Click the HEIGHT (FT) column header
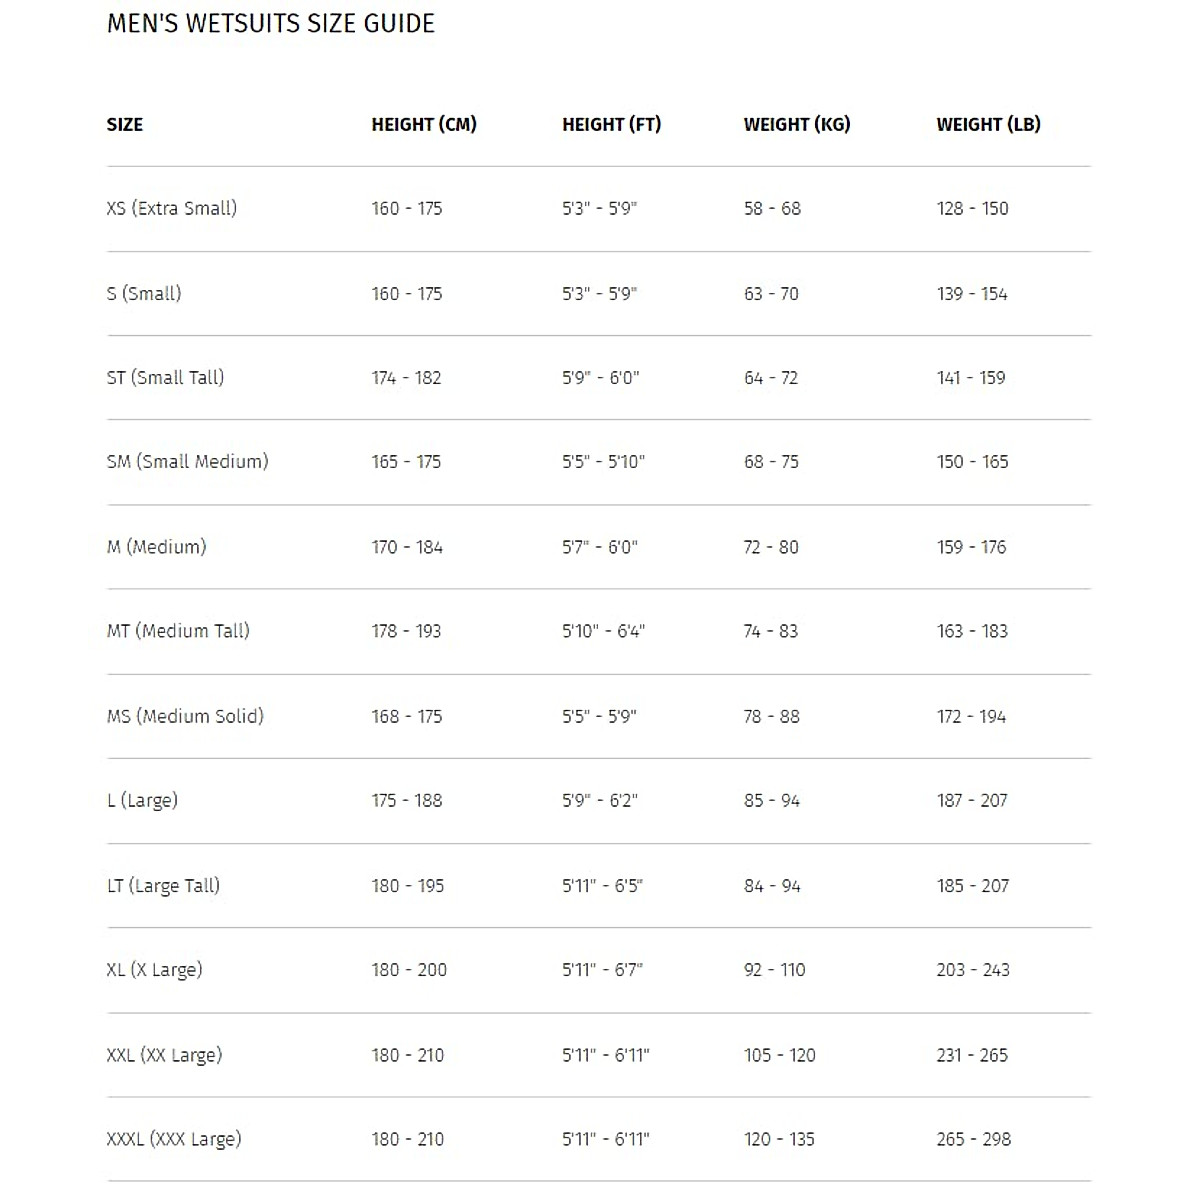This screenshot has width=1200, height=1200. (x=611, y=125)
